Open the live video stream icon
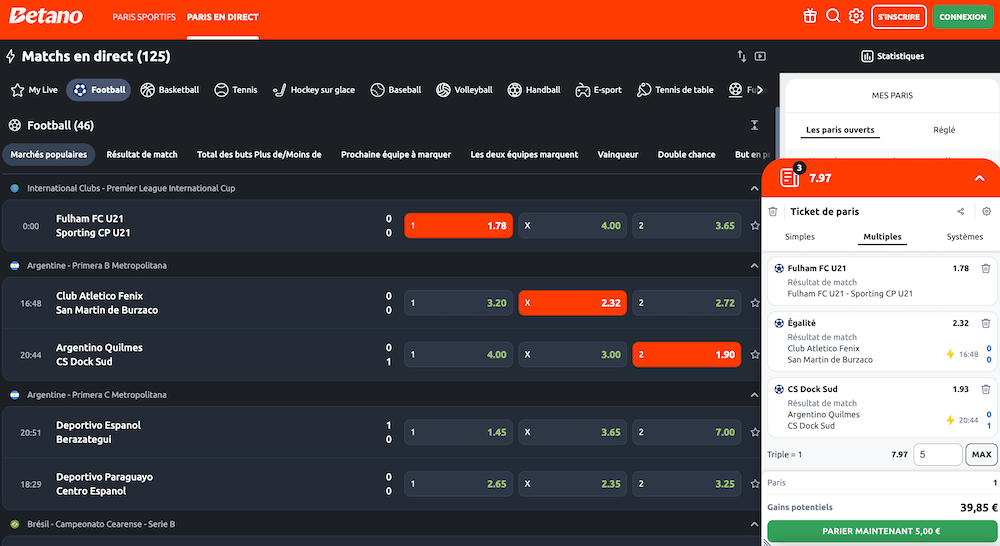Screen dimensions: 1000x546 click(x=760, y=56)
